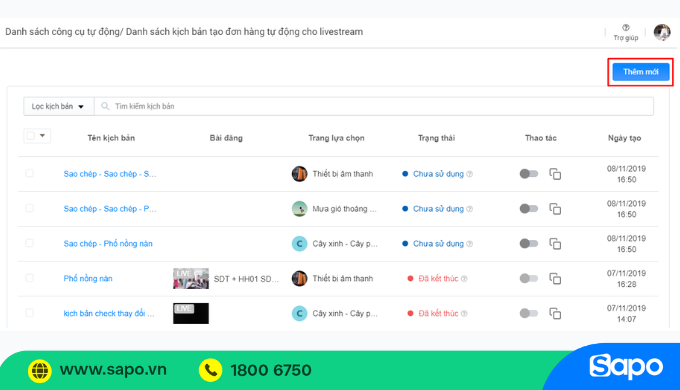
Task: Expand the select-all checkbox dropdown arrow
Action: [42, 136]
